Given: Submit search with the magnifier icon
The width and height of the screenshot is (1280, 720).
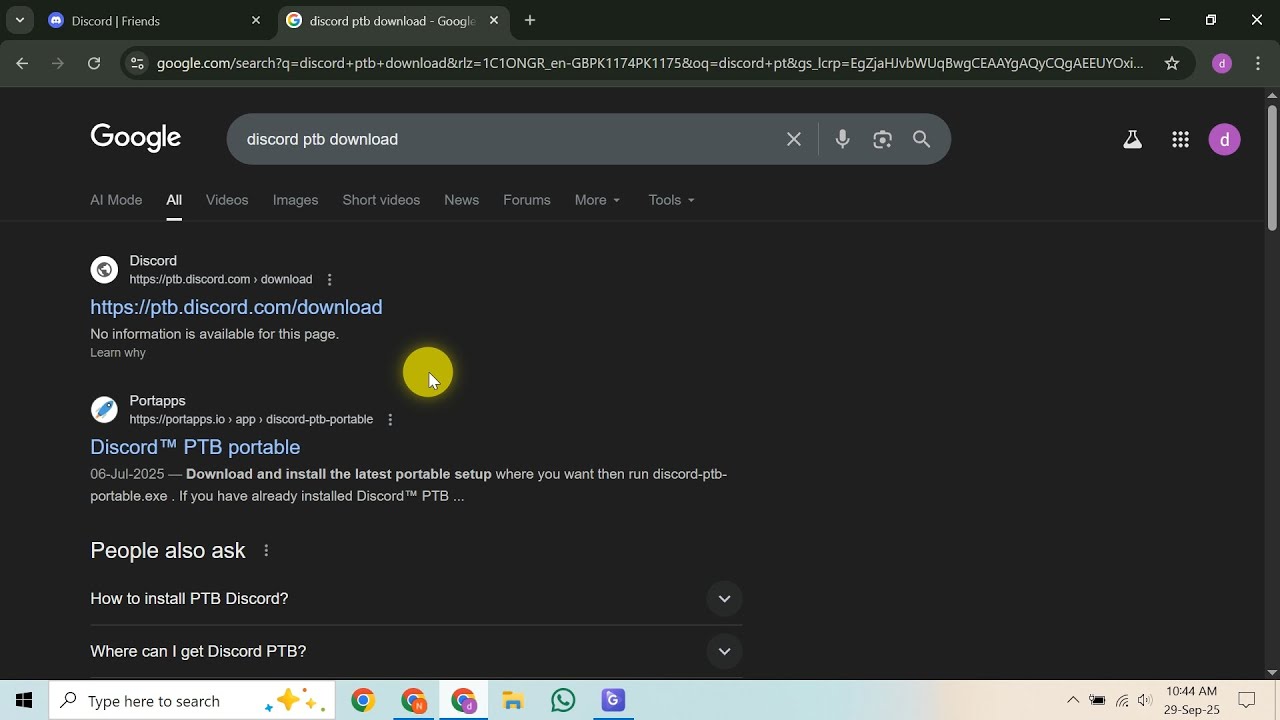Looking at the screenshot, I should tap(922, 139).
